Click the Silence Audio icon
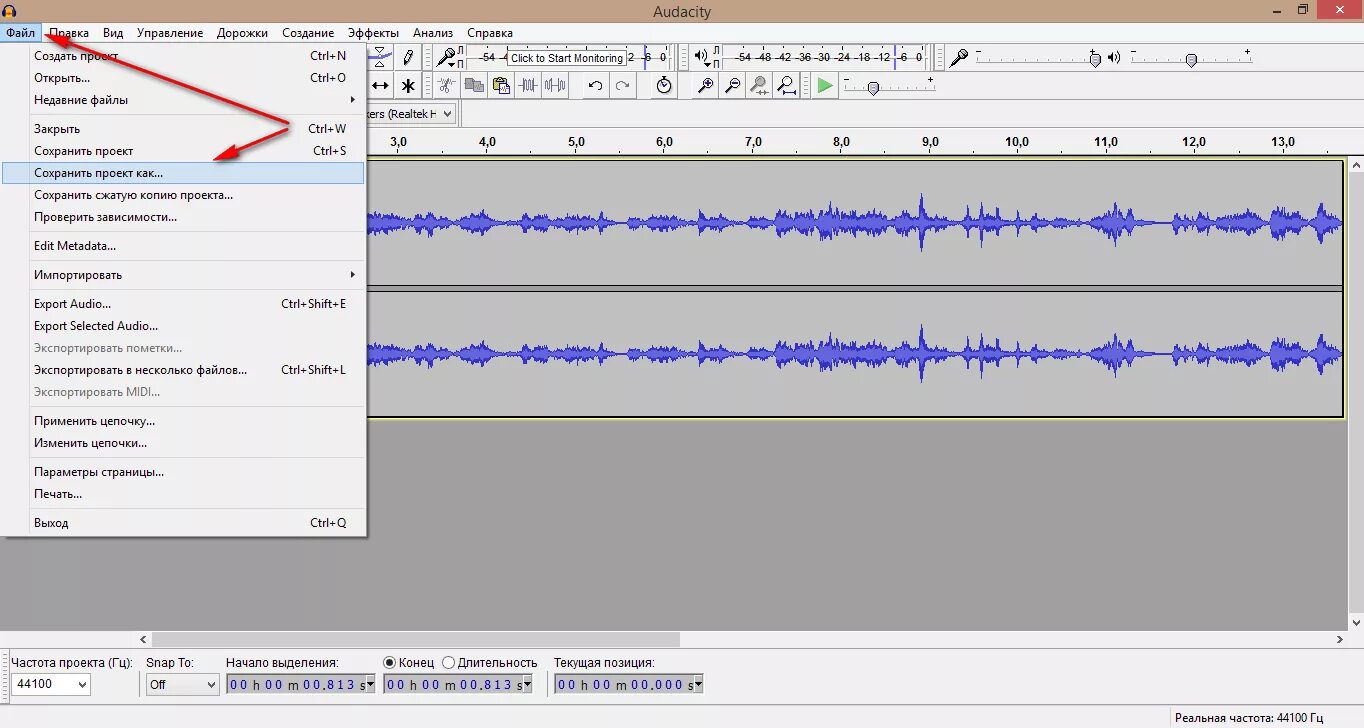This screenshot has width=1364, height=728. coord(555,86)
